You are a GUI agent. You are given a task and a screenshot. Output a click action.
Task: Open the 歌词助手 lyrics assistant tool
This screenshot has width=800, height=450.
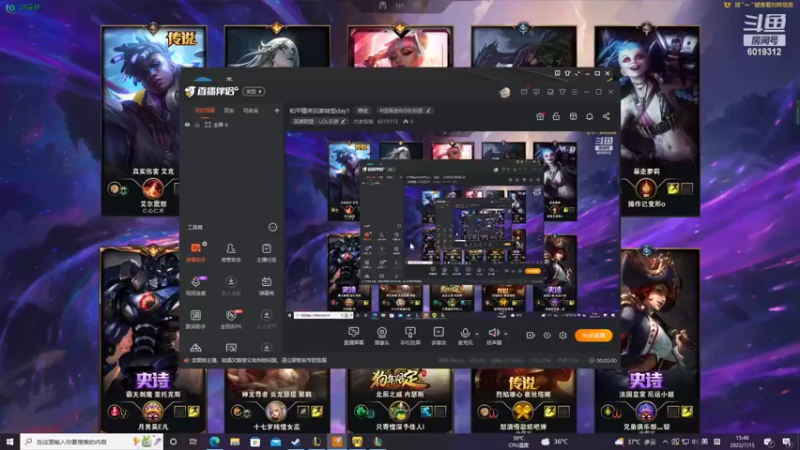[196, 319]
